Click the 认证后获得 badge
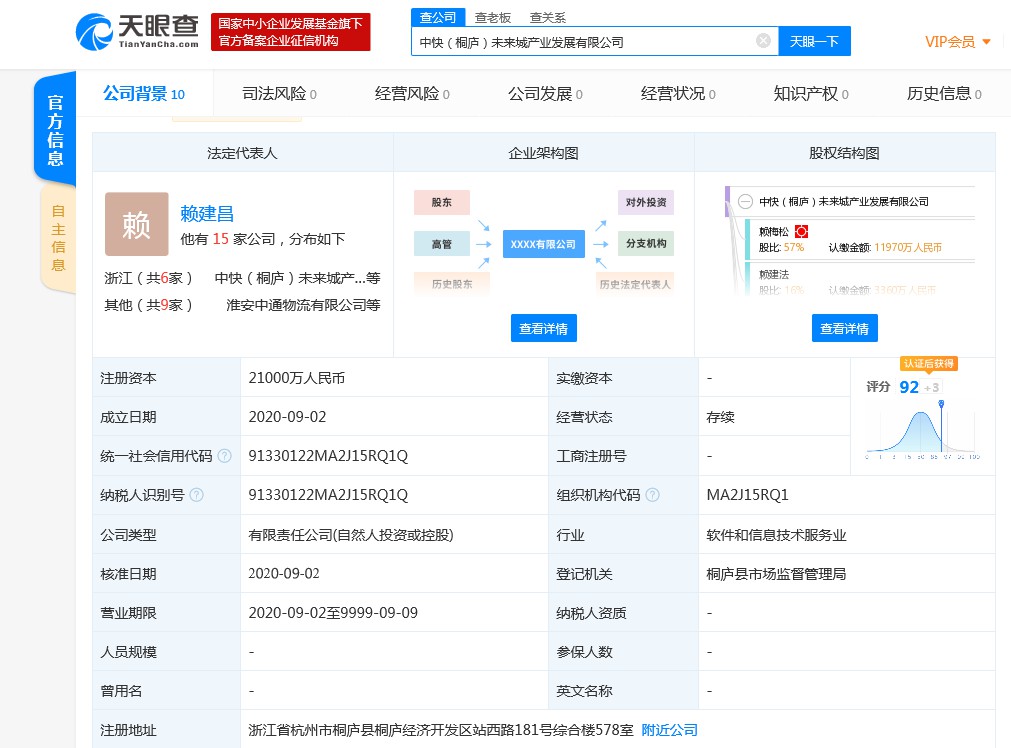 (928, 364)
